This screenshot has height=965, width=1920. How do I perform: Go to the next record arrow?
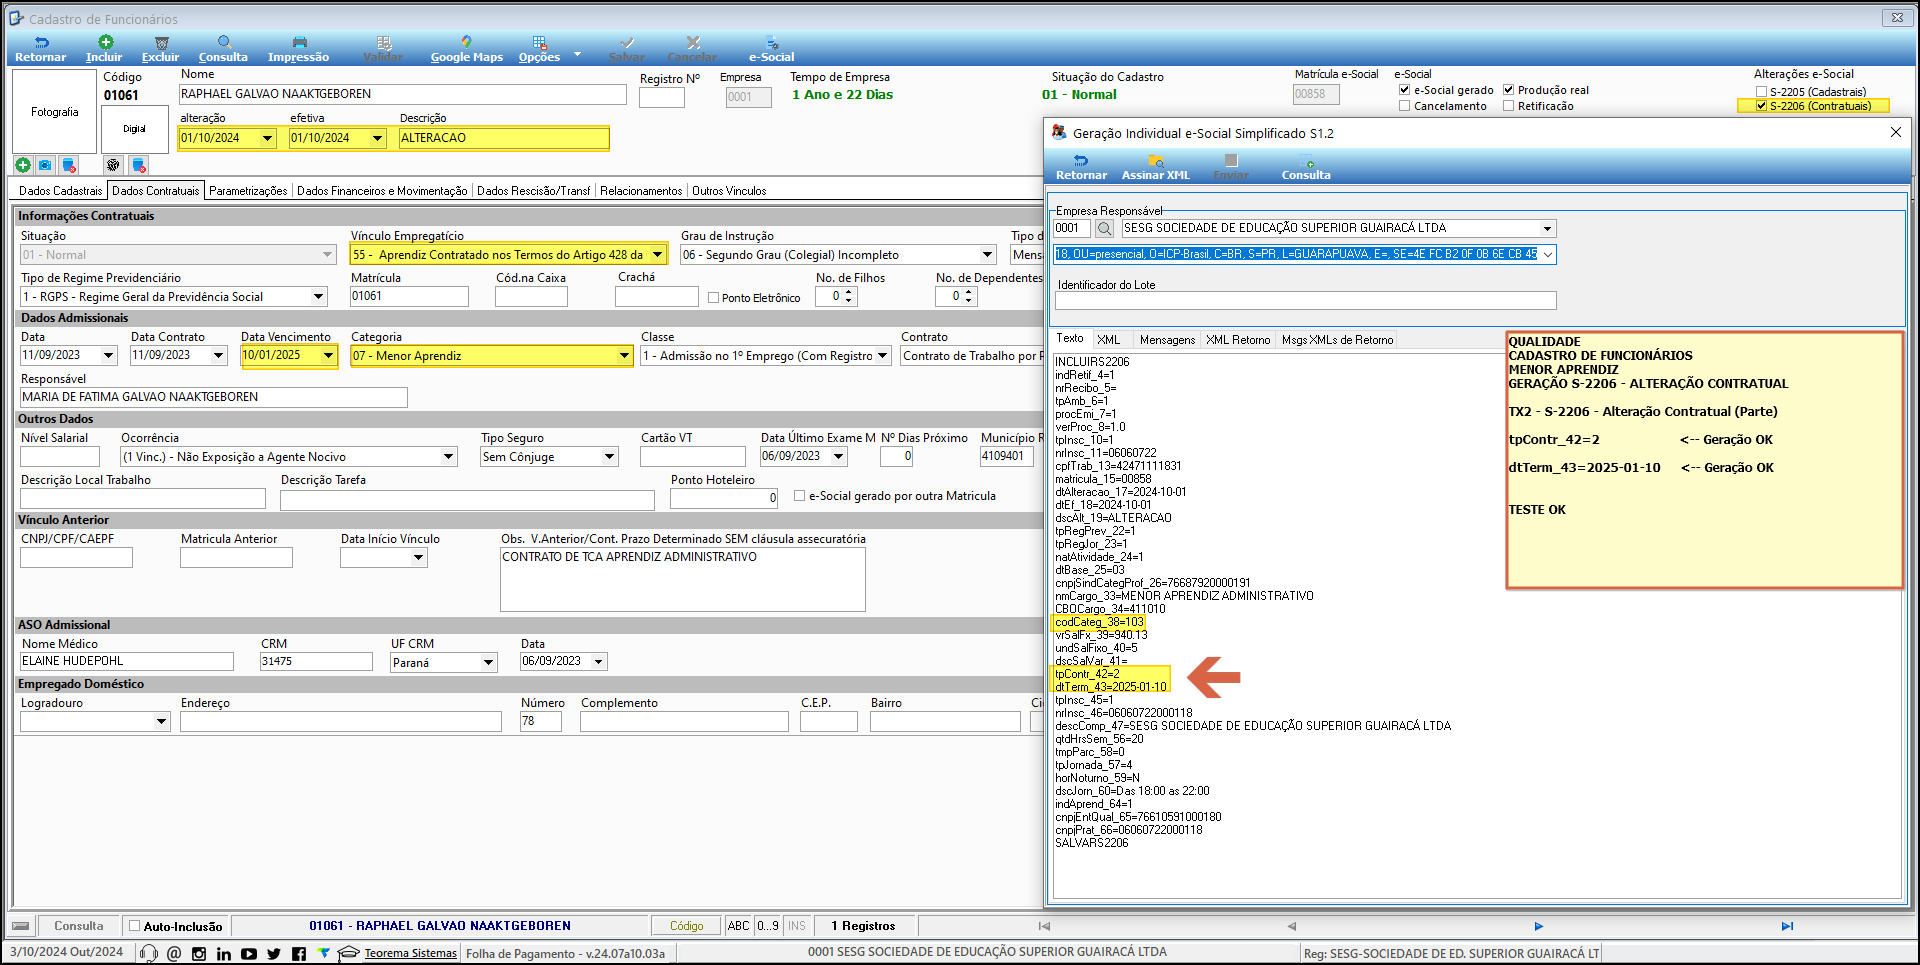pos(1538,927)
